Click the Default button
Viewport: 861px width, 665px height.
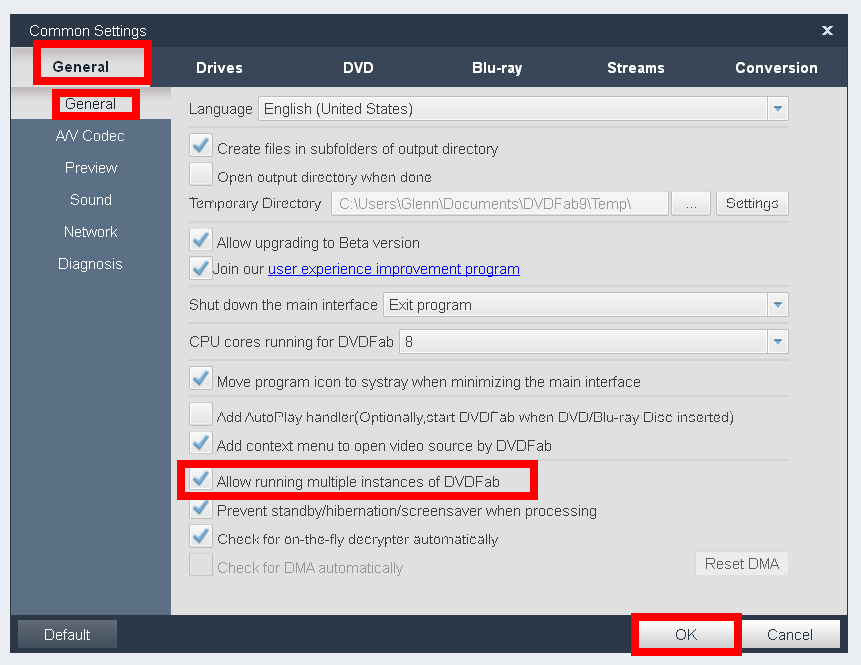pyautogui.click(x=67, y=635)
